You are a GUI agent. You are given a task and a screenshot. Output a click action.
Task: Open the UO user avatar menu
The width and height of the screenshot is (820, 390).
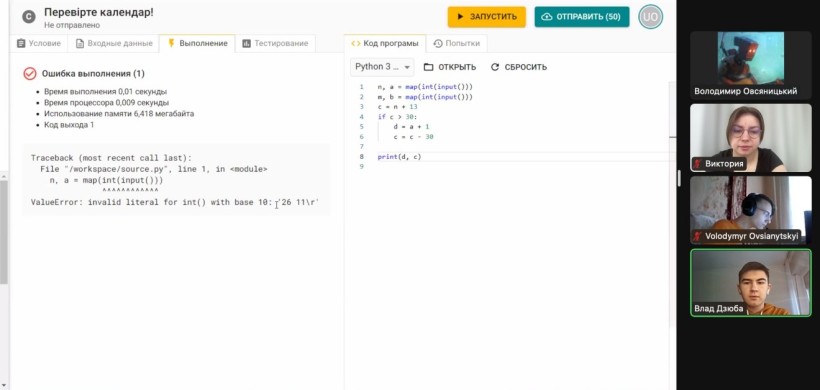point(650,17)
